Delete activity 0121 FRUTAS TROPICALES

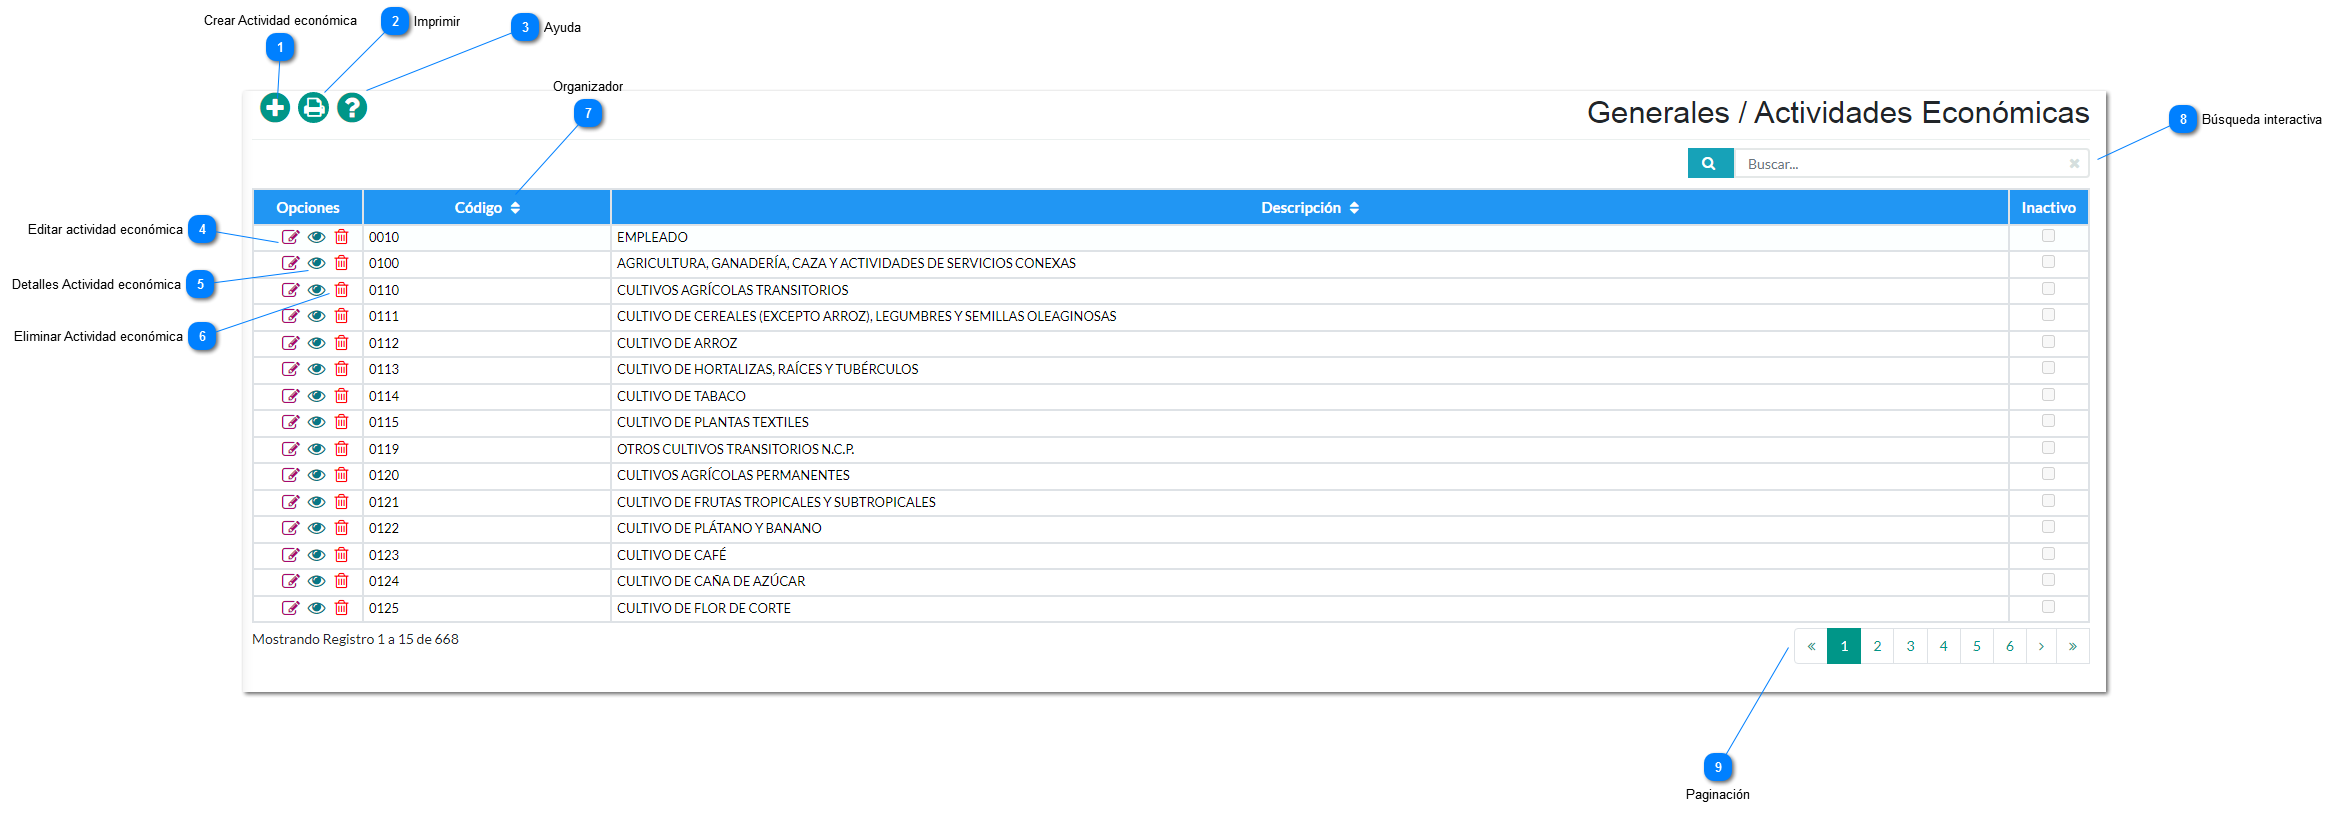tap(342, 502)
